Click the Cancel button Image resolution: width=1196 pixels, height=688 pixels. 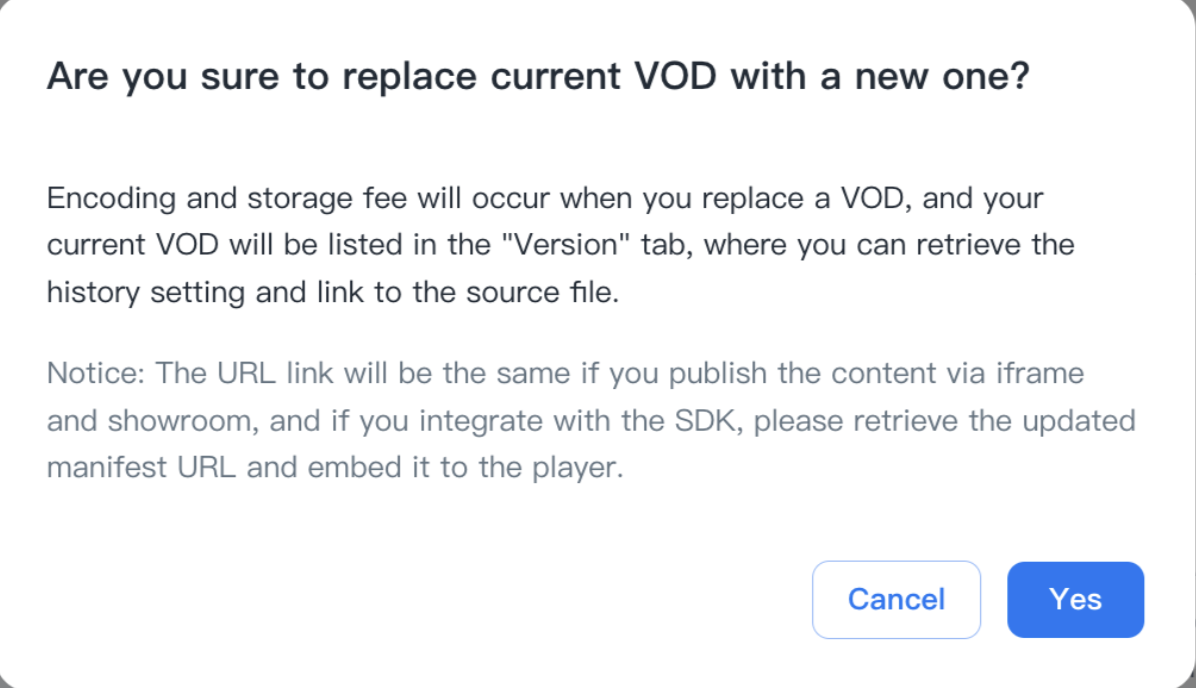[x=896, y=599]
